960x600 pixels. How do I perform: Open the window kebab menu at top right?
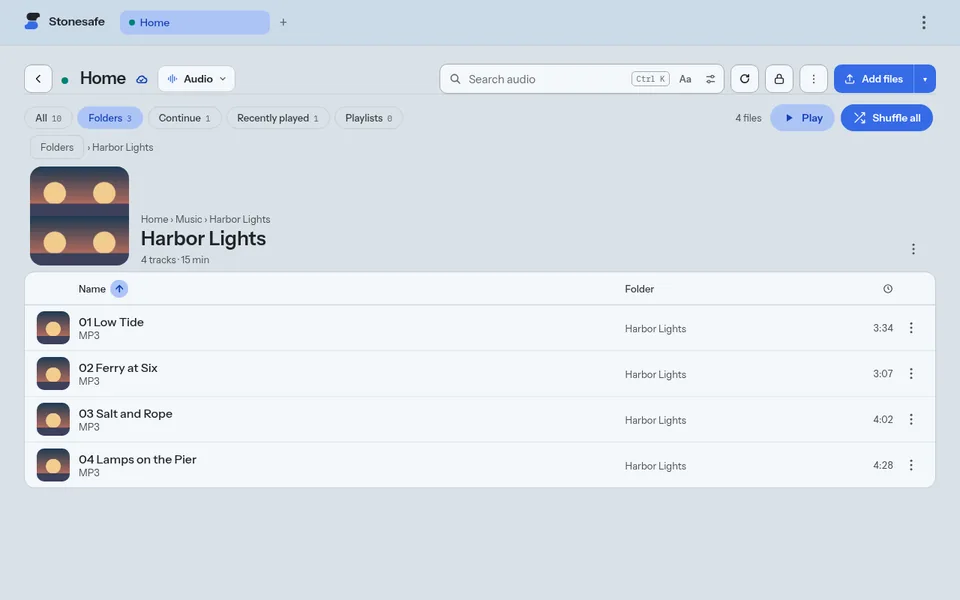[x=923, y=23]
